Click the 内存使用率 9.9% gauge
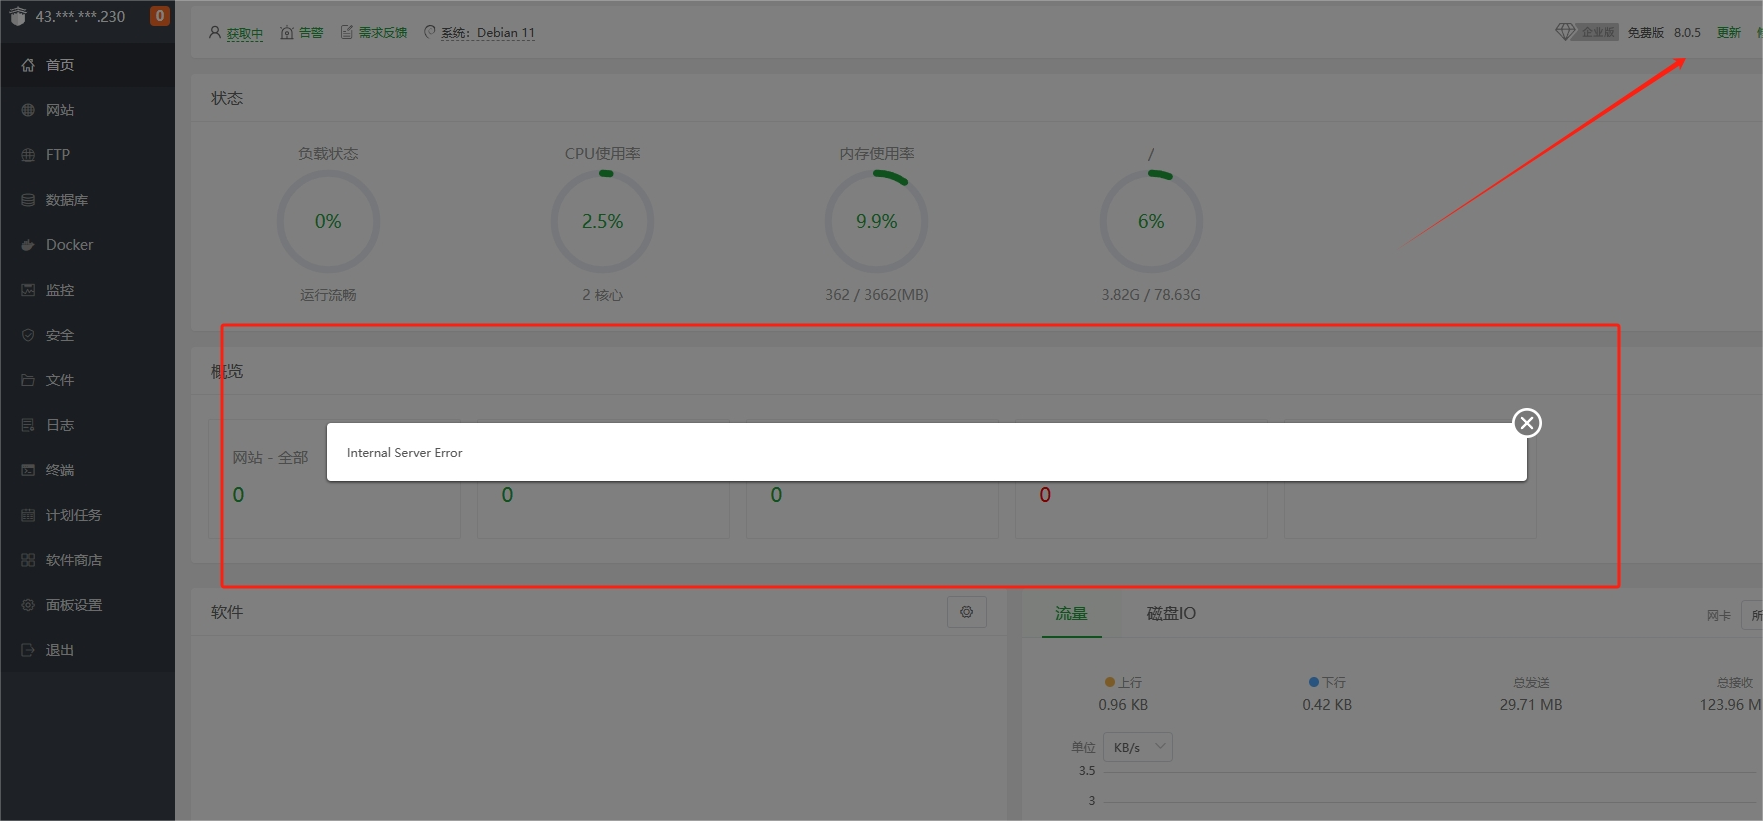This screenshot has height=821, width=1763. pyautogui.click(x=876, y=221)
